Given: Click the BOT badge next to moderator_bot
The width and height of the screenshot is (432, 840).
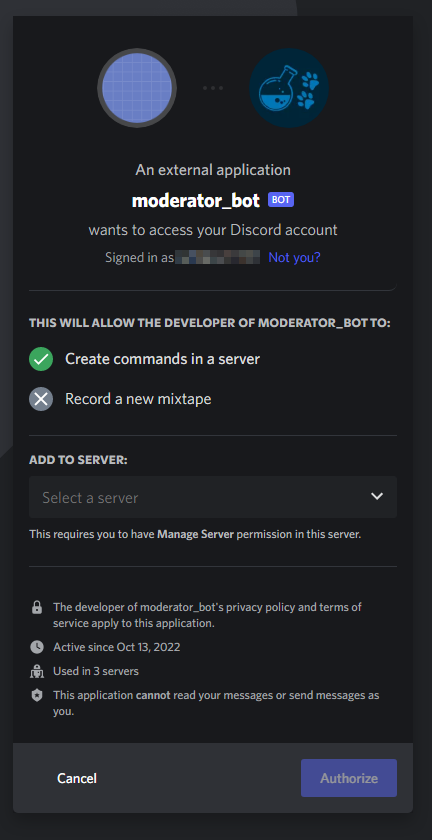Looking at the screenshot, I should click(x=281, y=200).
